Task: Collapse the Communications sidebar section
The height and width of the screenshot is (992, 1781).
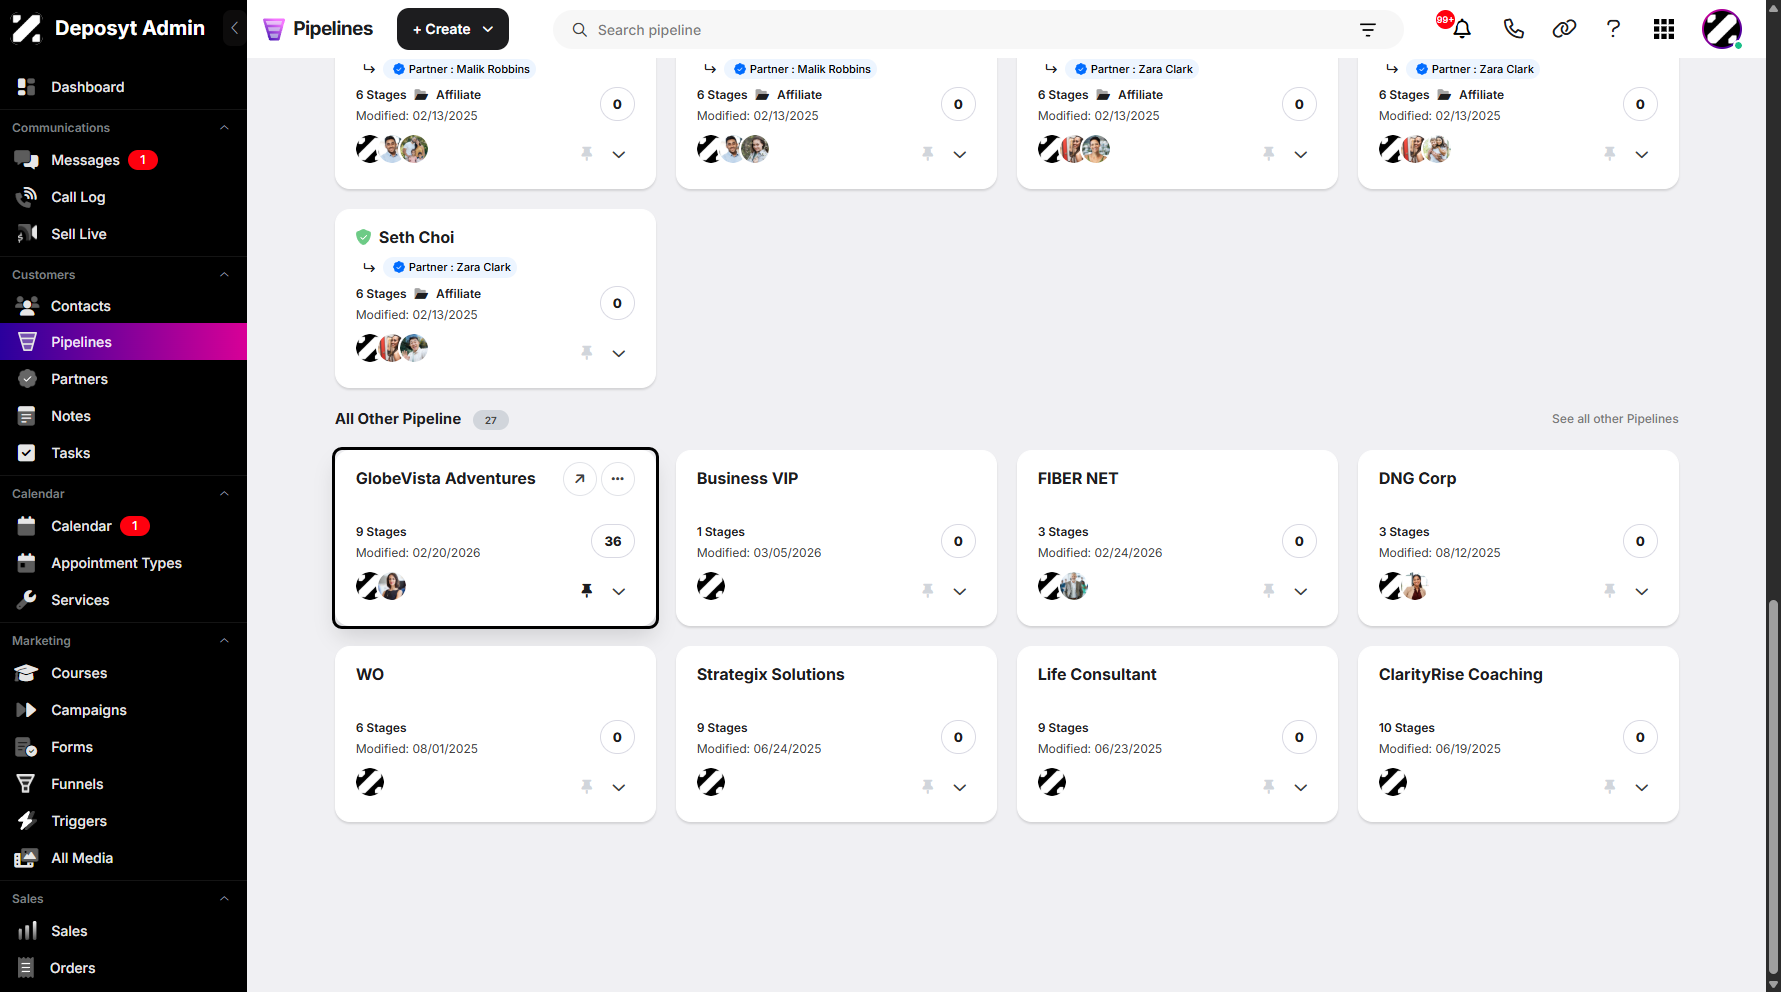Action: point(224,128)
